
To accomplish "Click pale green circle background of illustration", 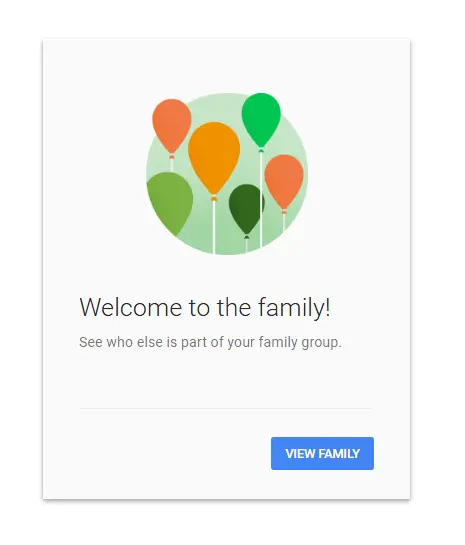I will pyautogui.click(x=227, y=174).
